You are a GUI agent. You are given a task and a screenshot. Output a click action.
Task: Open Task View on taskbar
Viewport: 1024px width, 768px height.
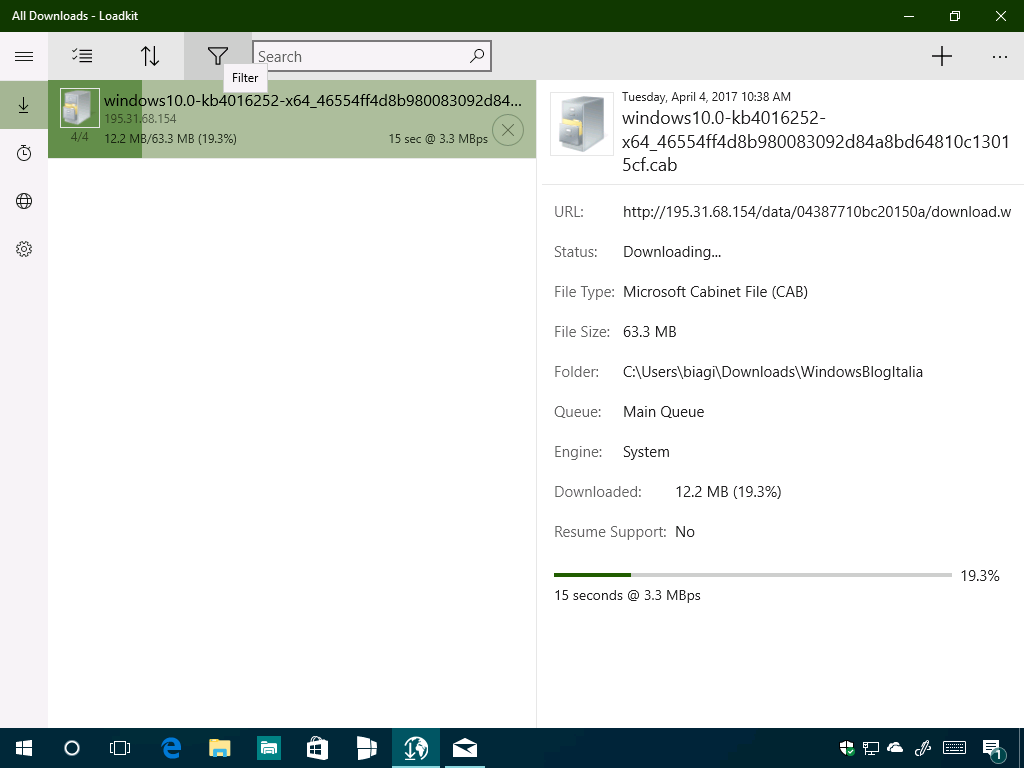(x=120, y=748)
